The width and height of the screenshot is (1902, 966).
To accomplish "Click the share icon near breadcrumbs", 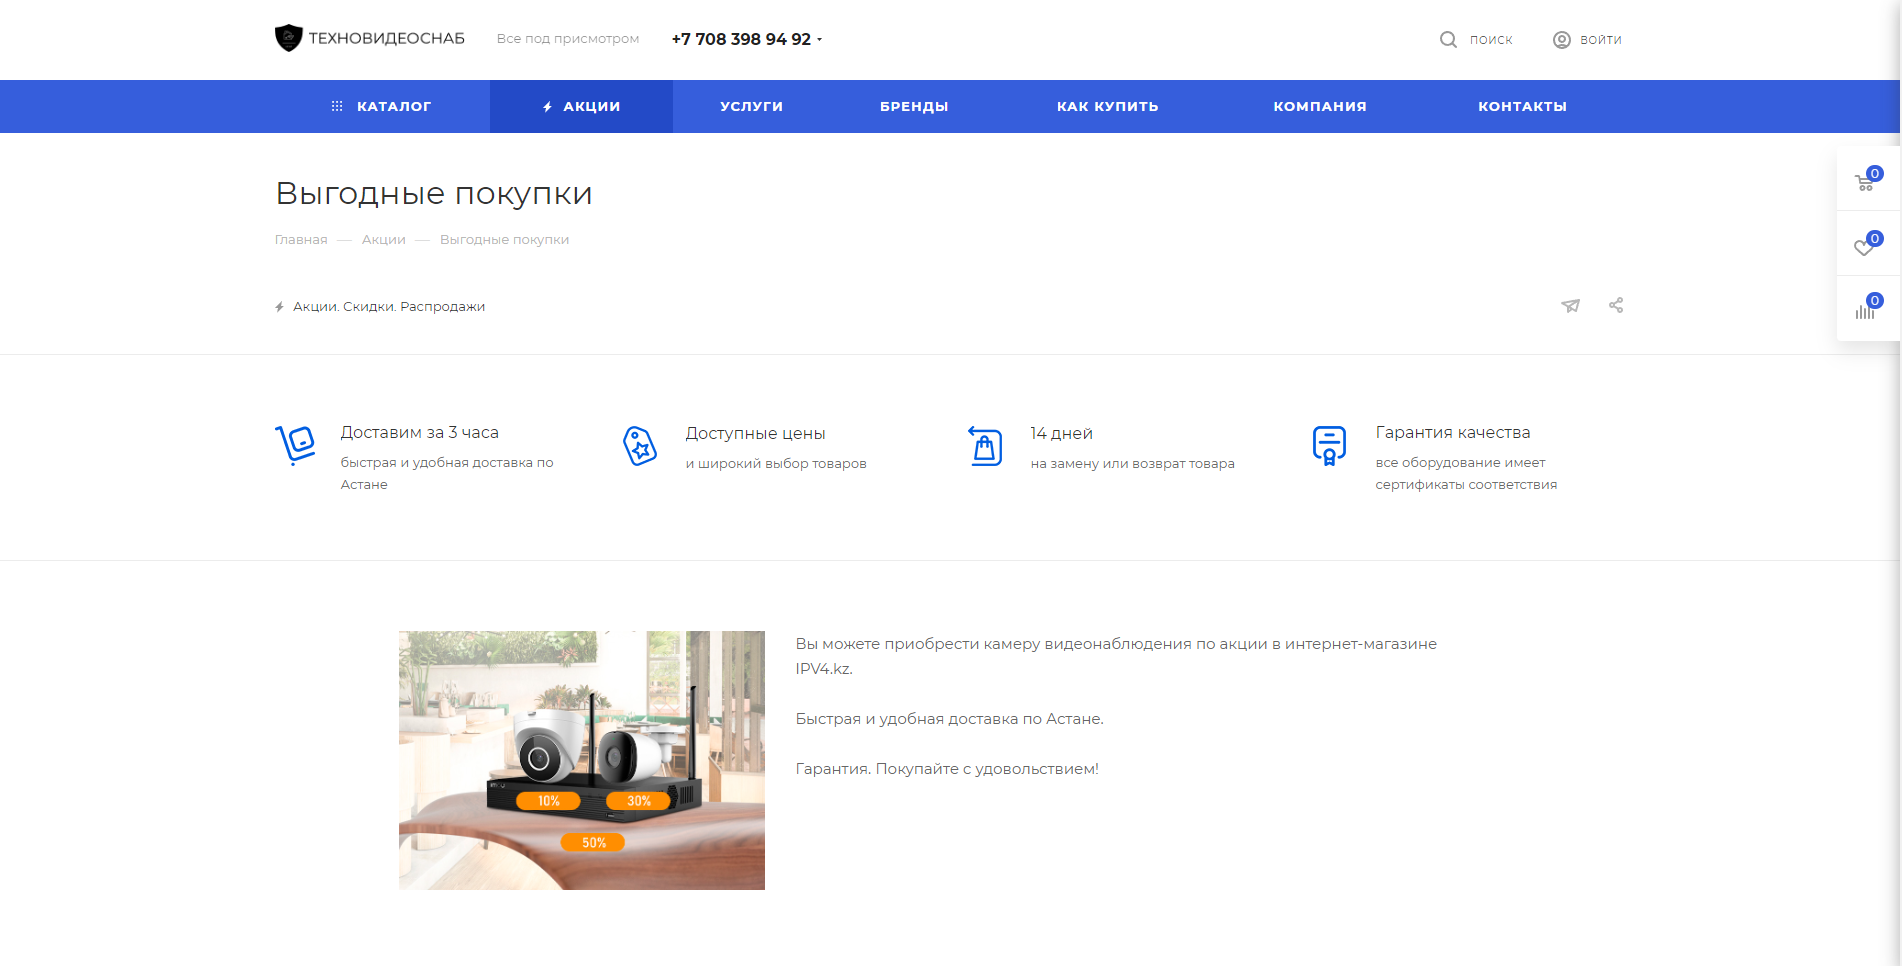I will [1616, 305].
